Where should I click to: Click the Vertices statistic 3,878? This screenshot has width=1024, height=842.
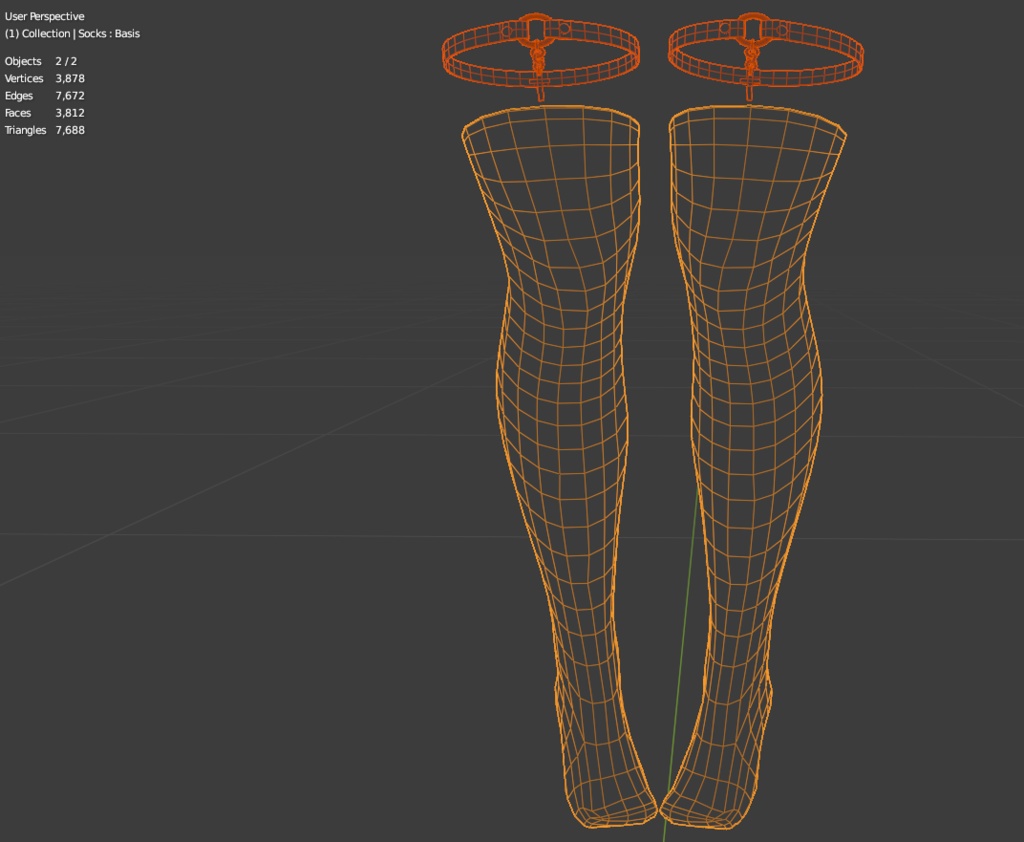70,78
